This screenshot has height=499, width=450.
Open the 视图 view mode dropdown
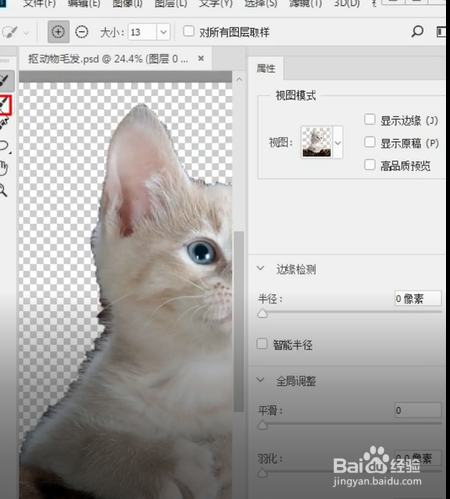tap(338, 143)
